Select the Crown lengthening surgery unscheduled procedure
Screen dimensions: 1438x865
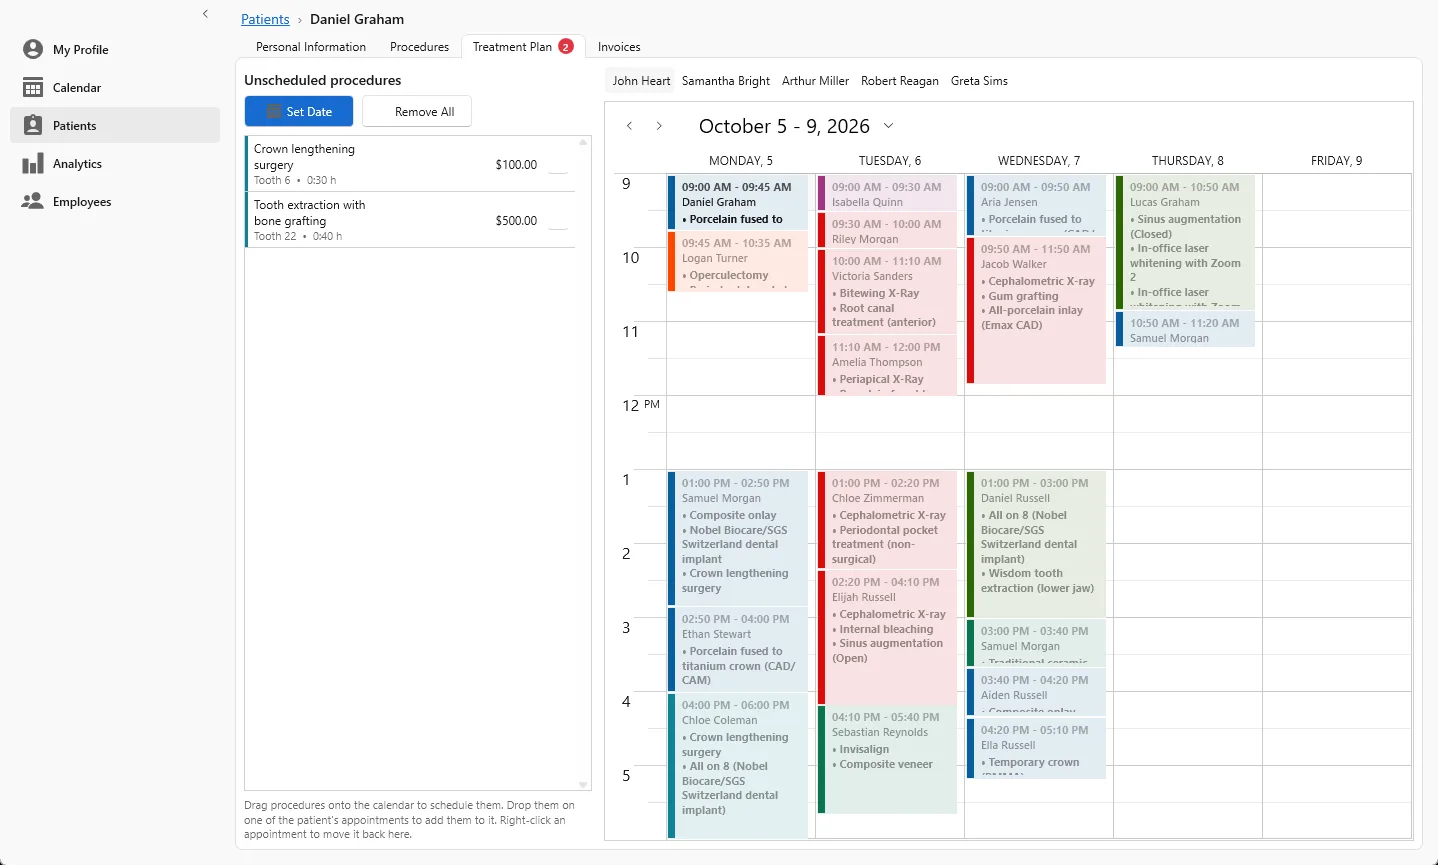pyautogui.click(x=410, y=164)
